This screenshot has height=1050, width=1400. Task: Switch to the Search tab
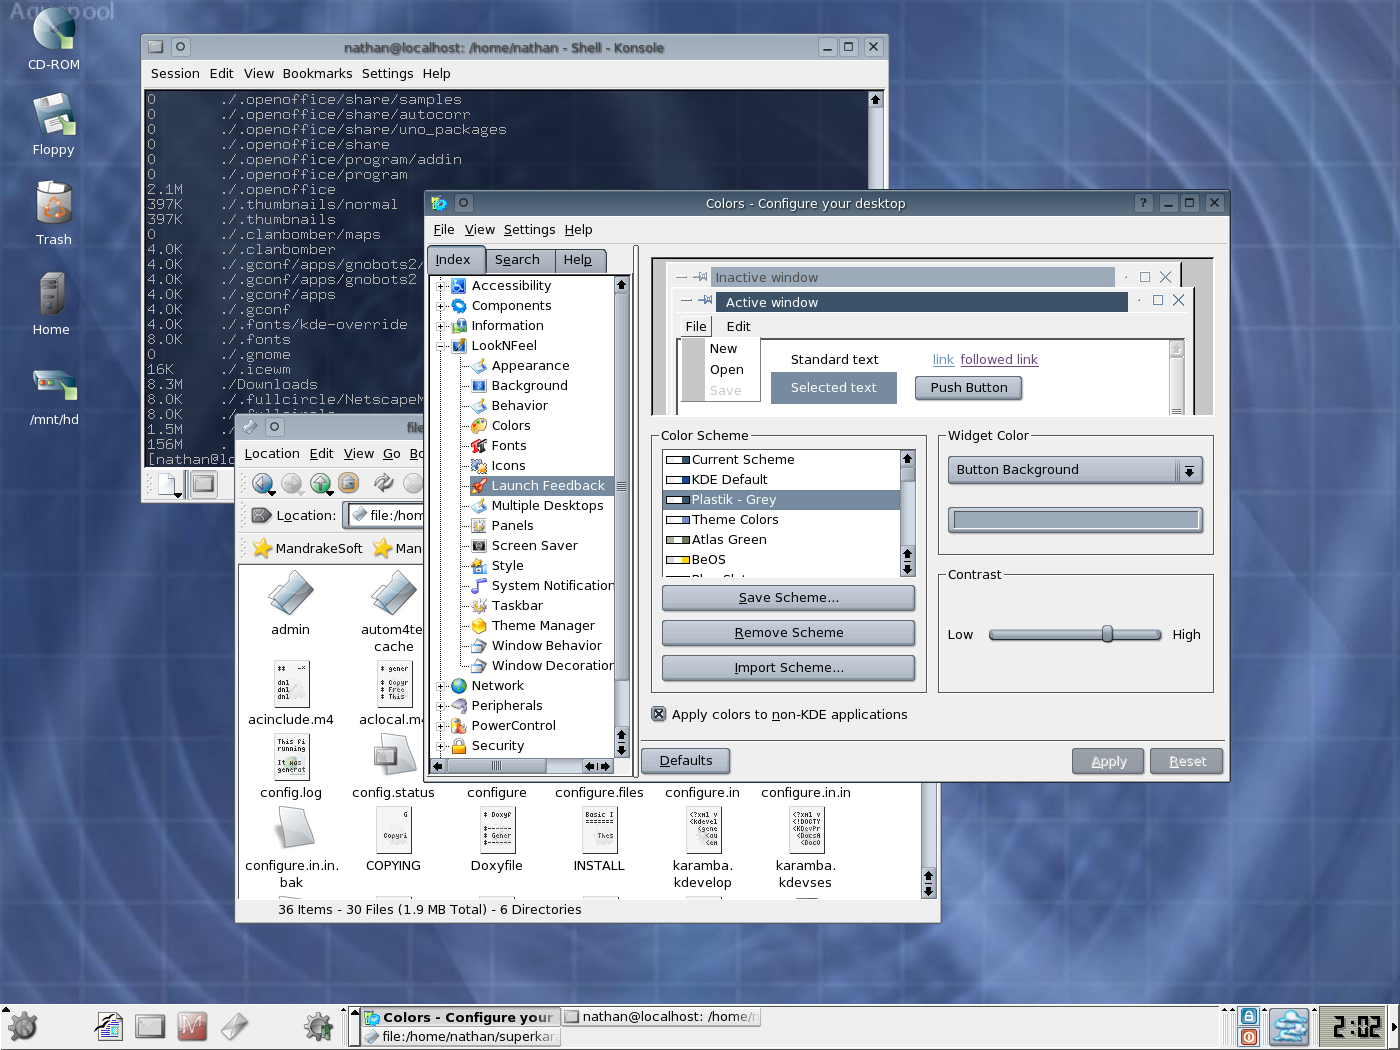517,260
